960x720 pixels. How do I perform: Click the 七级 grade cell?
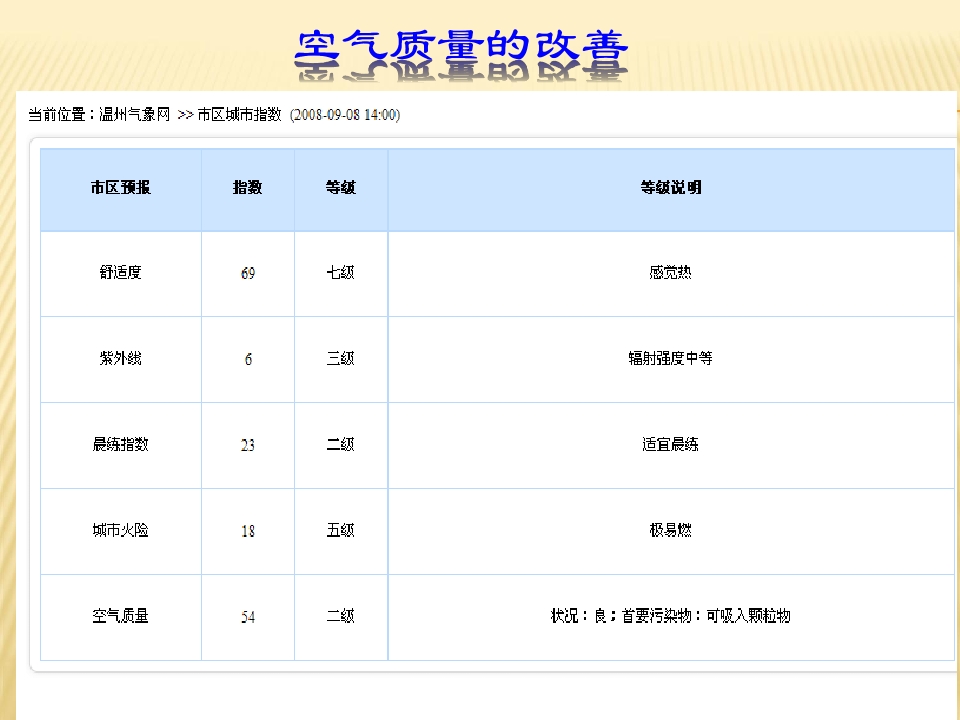point(340,272)
